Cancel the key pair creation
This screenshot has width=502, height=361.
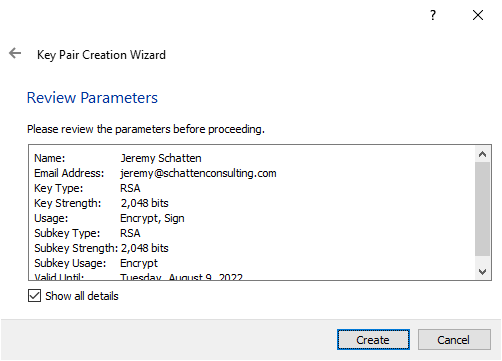tap(454, 340)
